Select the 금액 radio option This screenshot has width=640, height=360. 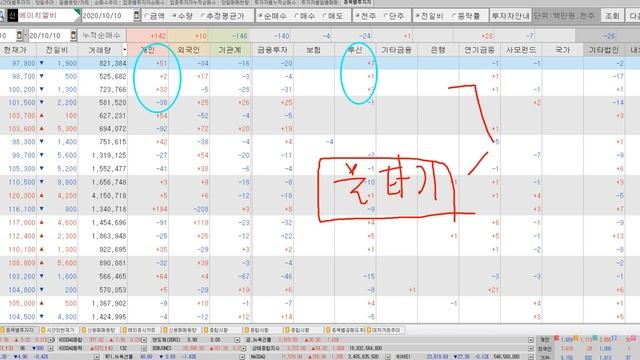[x=154, y=16]
